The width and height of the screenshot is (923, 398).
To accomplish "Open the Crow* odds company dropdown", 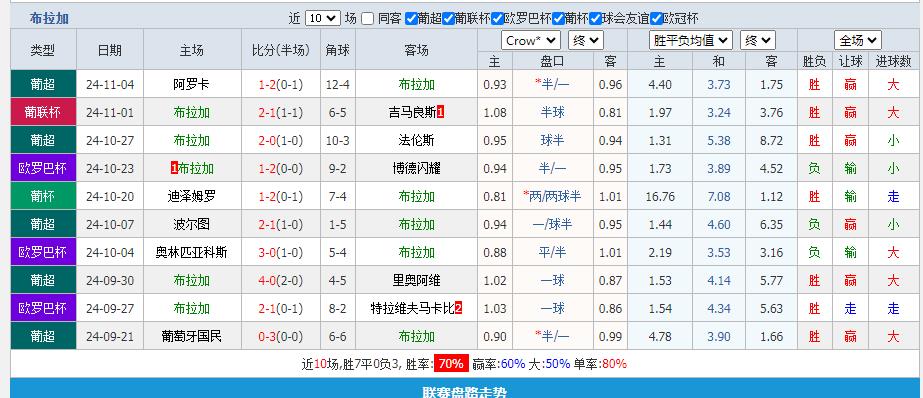I will pos(531,41).
